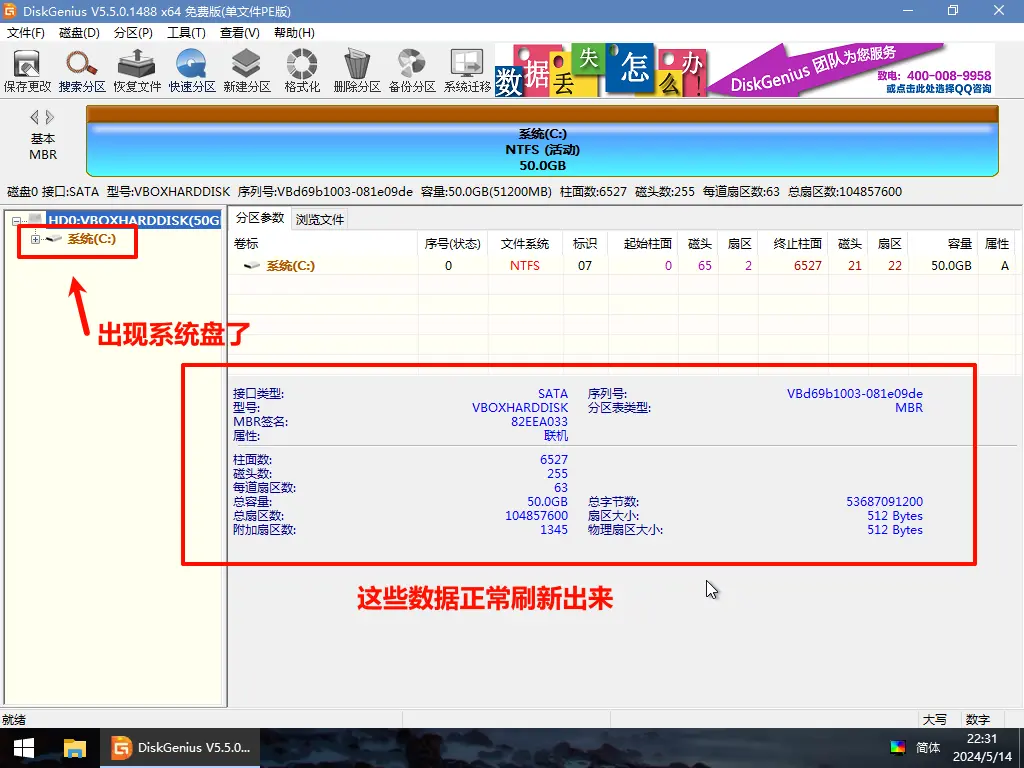Click the 6527 end cylinder cell
The height and width of the screenshot is (768, 1024).
pos(808,266)
